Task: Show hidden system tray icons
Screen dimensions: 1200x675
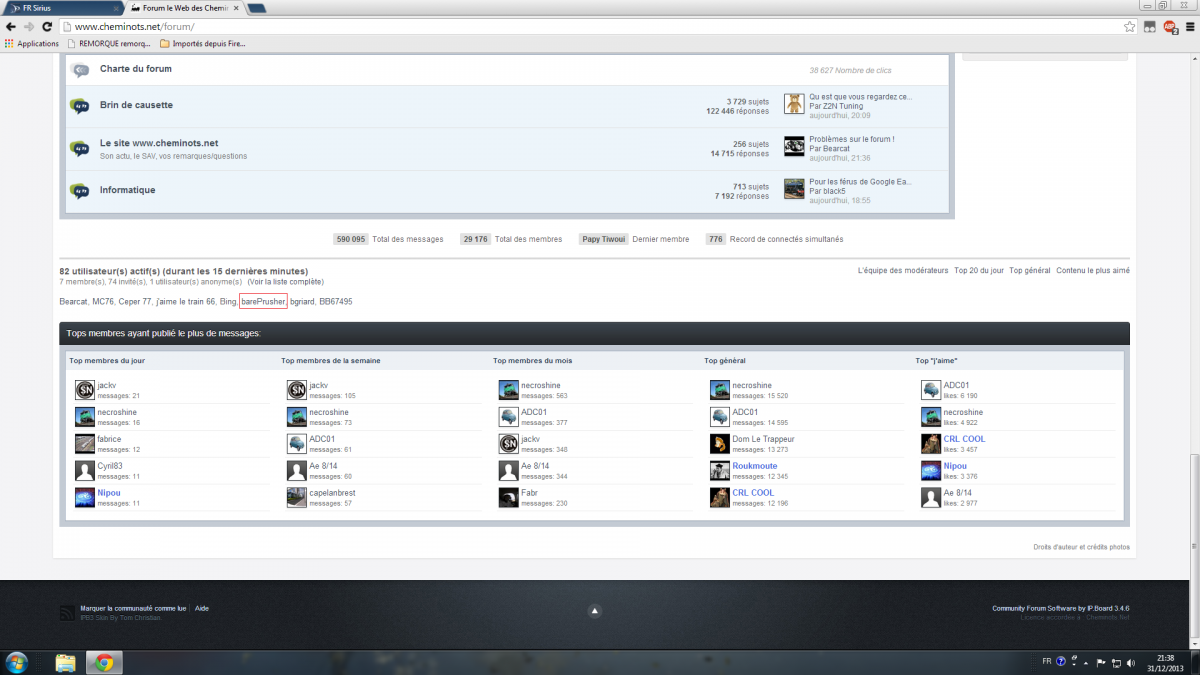Action: tap(1086, 662)
